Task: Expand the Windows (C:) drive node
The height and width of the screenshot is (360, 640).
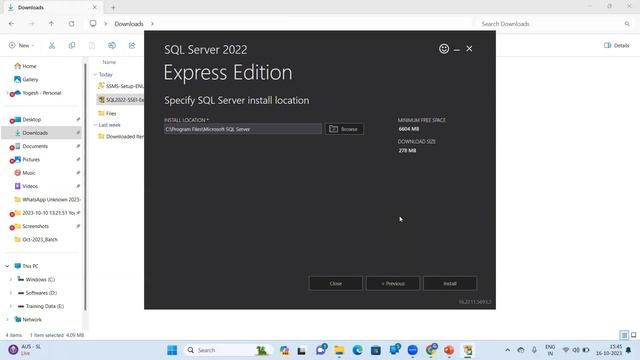Action: pyautogui.click(x=11, y=279)
